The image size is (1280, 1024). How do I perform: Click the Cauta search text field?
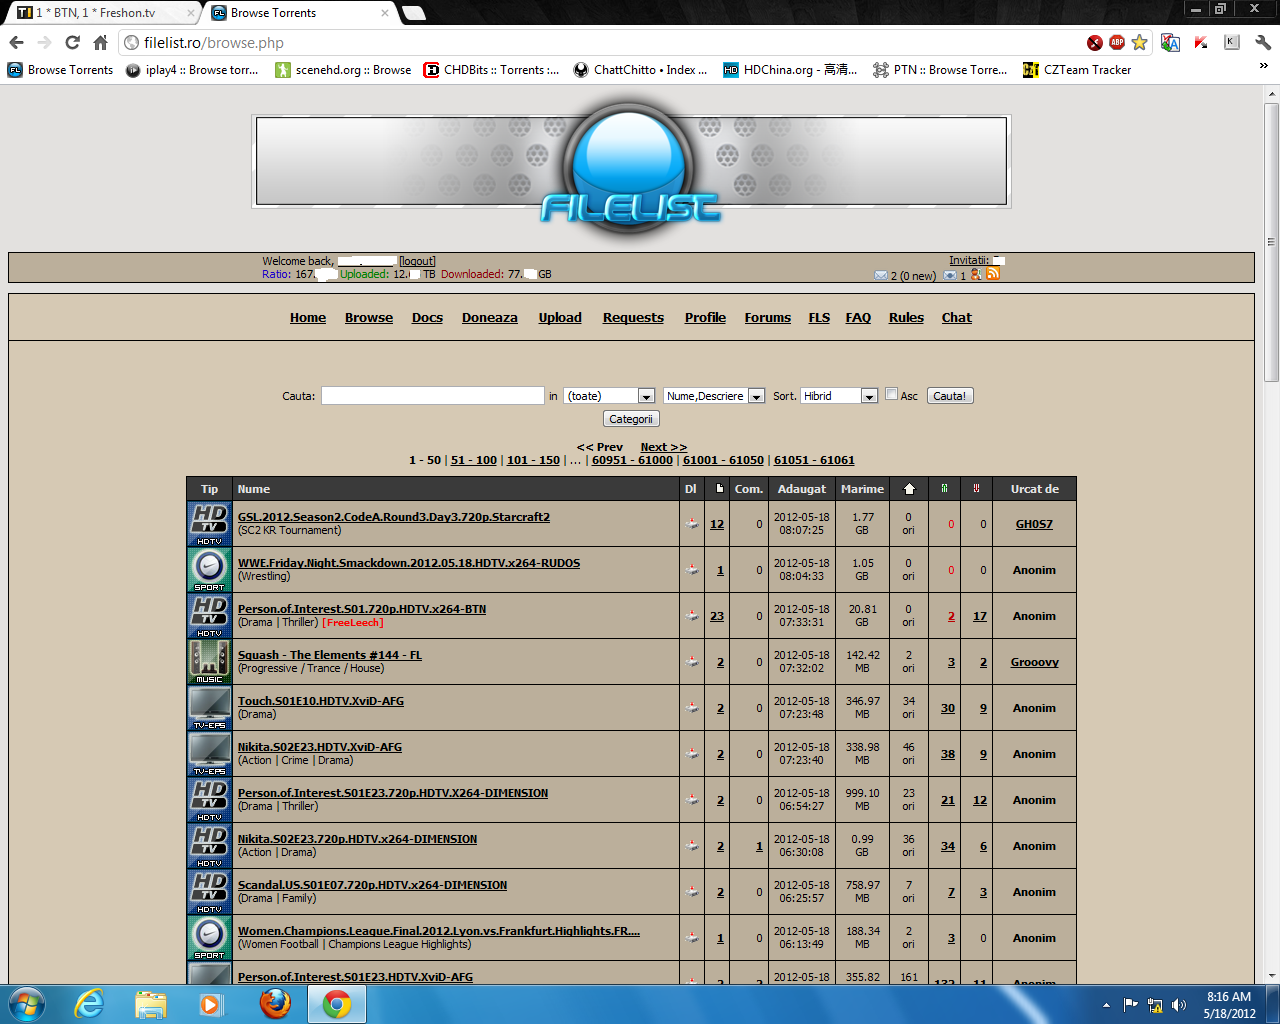tap(433, 396)
